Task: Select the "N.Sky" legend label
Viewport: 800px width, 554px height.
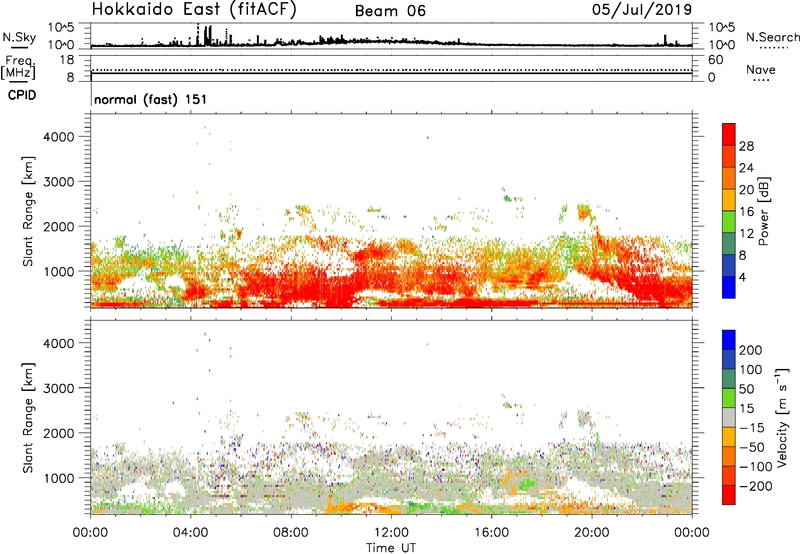Action: click(19, 37)
